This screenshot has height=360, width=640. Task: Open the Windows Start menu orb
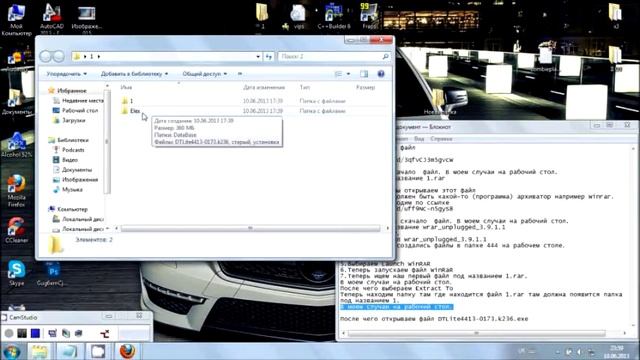[12, 351]
